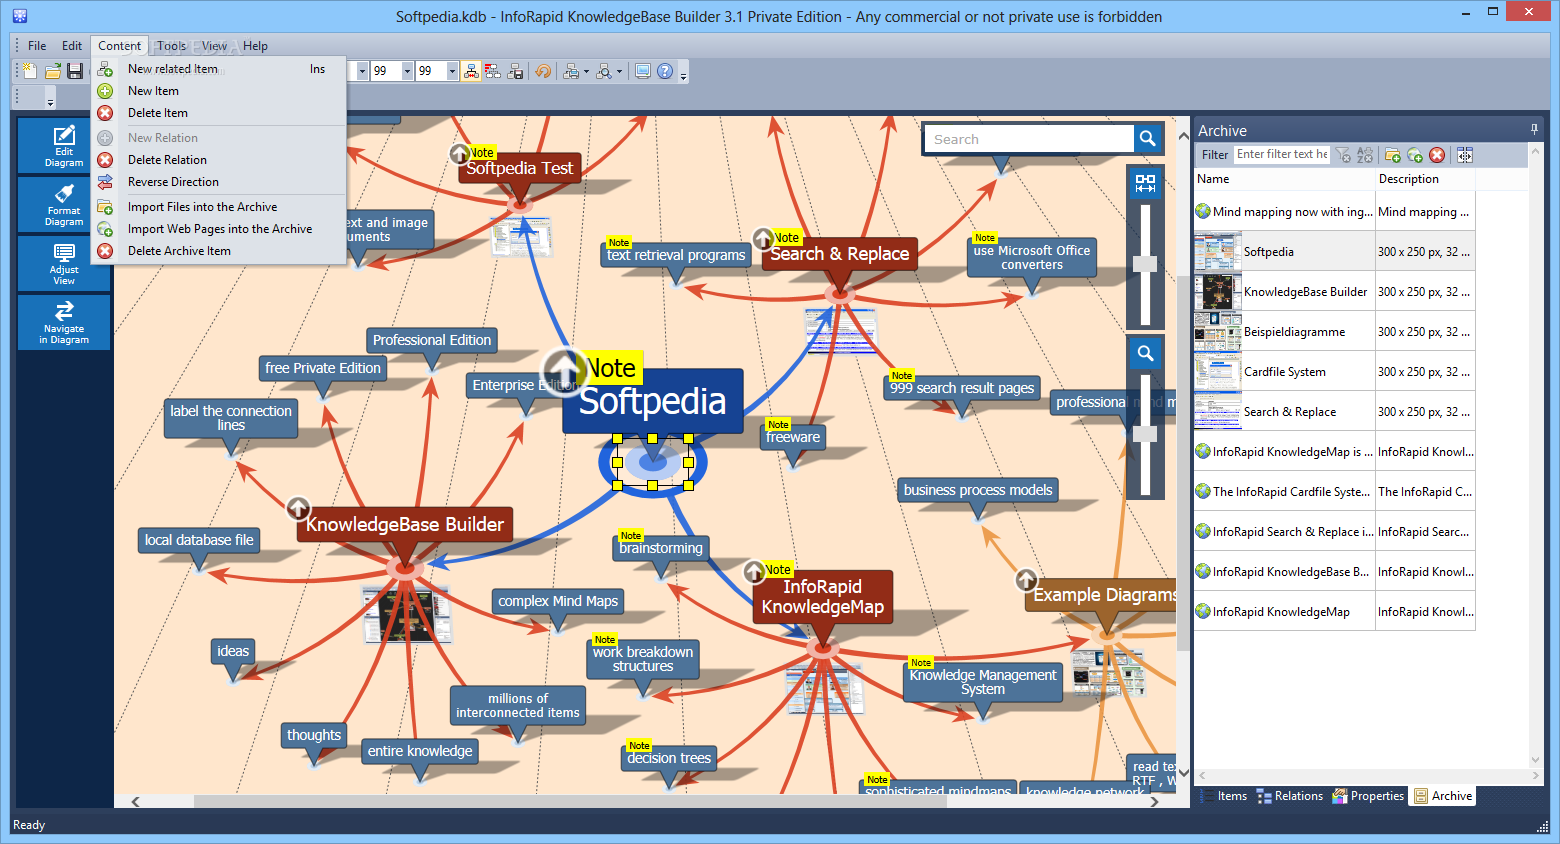
Task: Switch to the Items tab
Action: point(1223,796)
